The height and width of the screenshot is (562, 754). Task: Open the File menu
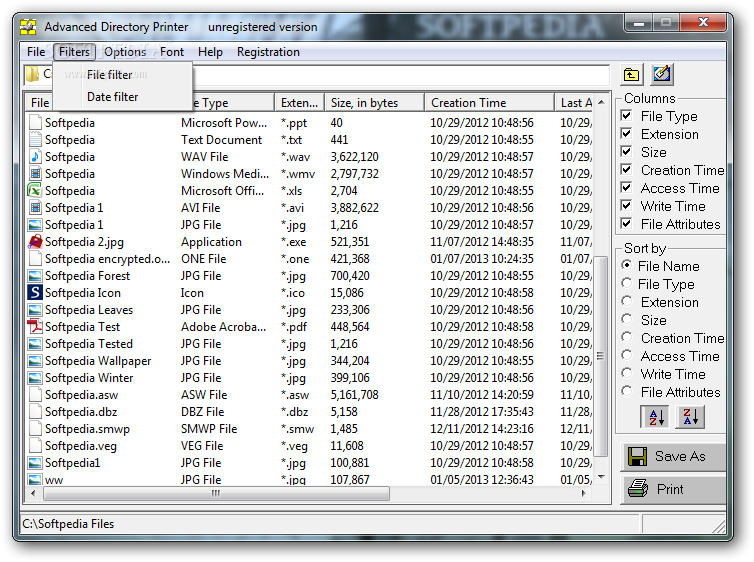(36, 52)
